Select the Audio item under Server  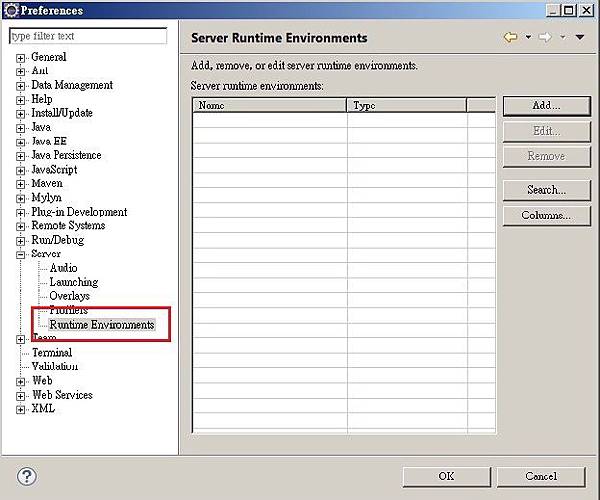64,268
